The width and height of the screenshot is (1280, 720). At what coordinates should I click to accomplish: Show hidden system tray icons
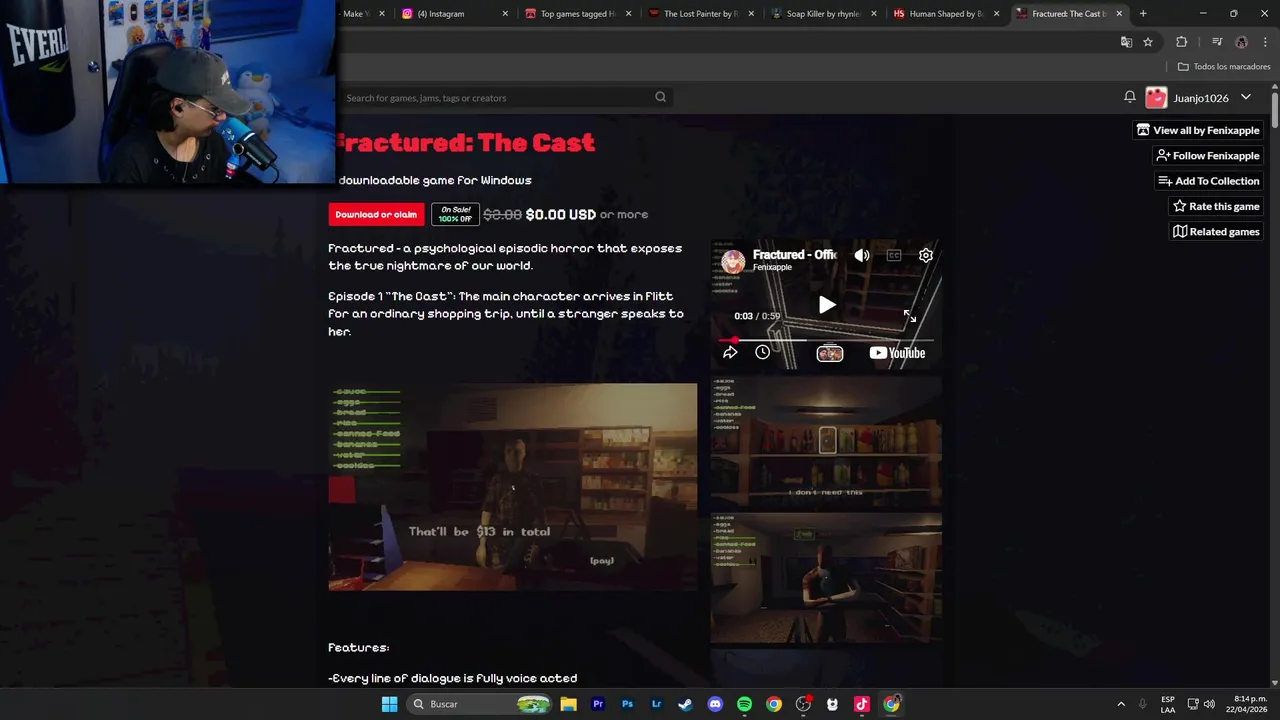click(1121, 704)
